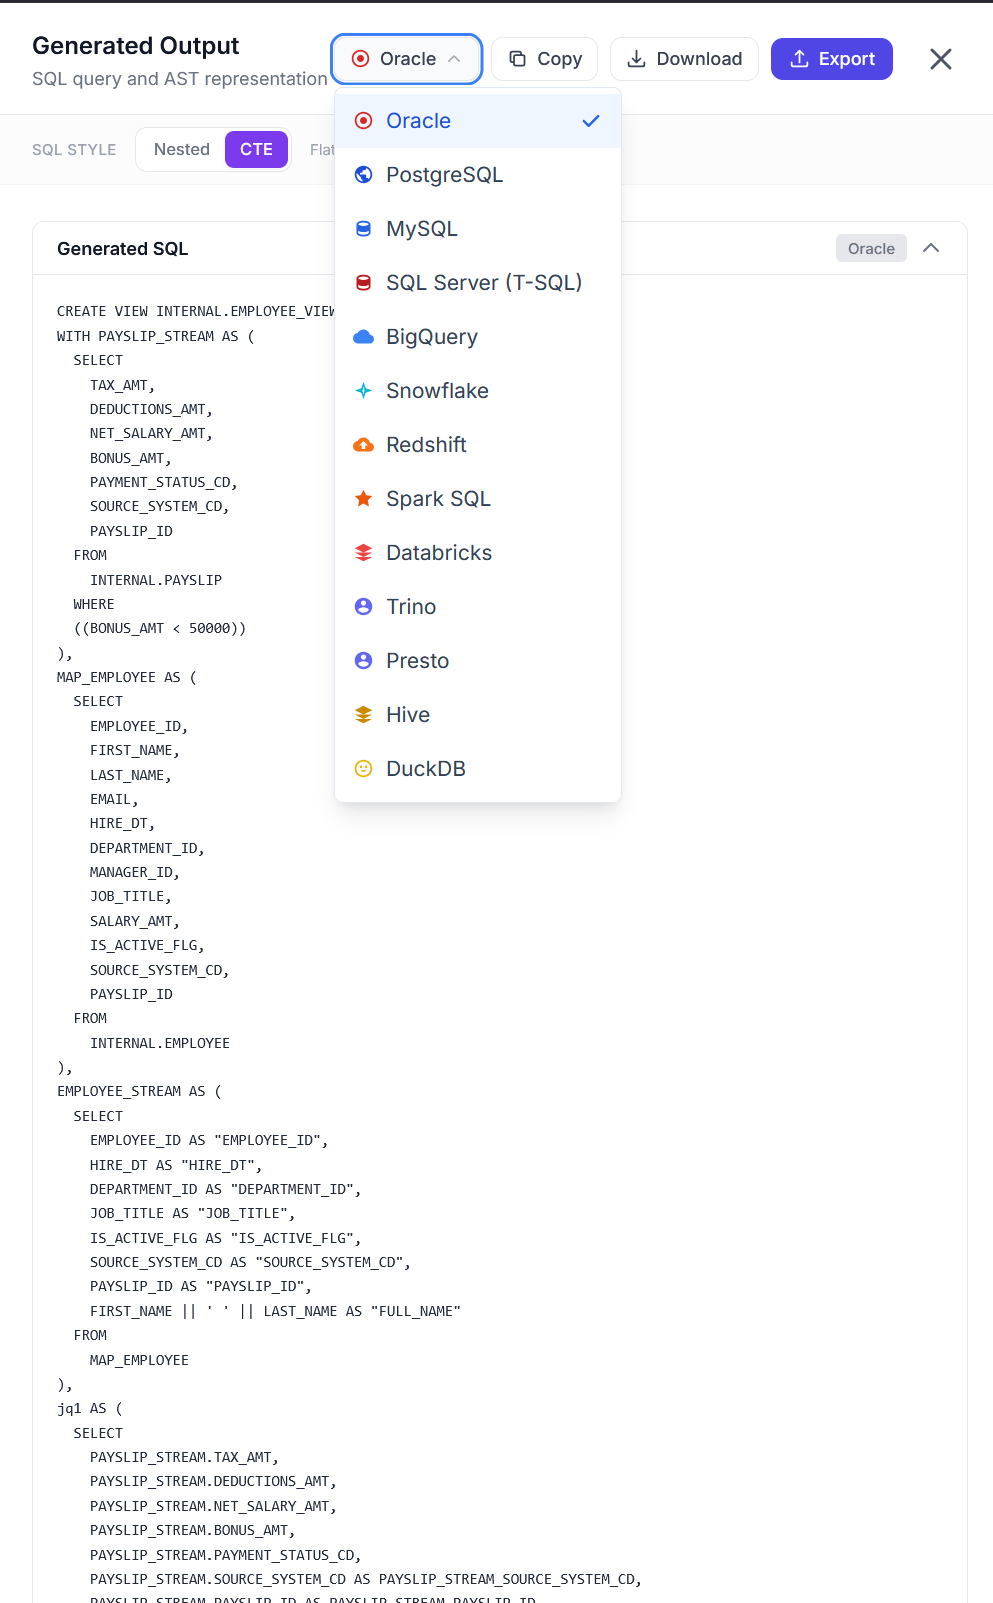The image size is (993, 1603).
Task: Choose PostgreSQL from dialect menu
Action: [x=478, y=175]
